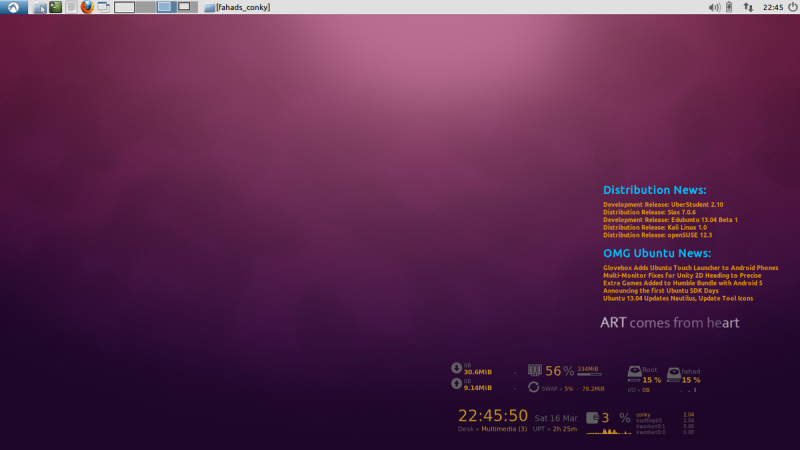Click the kworker/0:1 process entry

(x=651, y=426)
